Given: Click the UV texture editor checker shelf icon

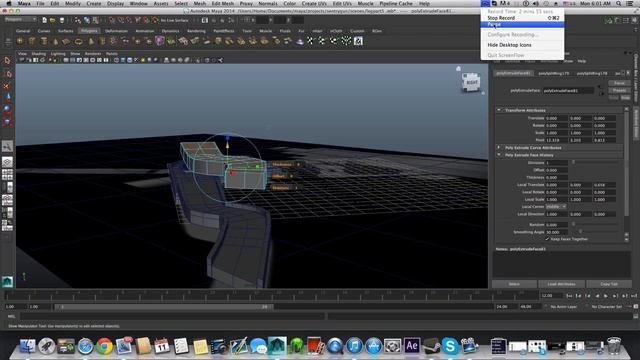Looking at the screenshot, I should (x=358, y=41).
